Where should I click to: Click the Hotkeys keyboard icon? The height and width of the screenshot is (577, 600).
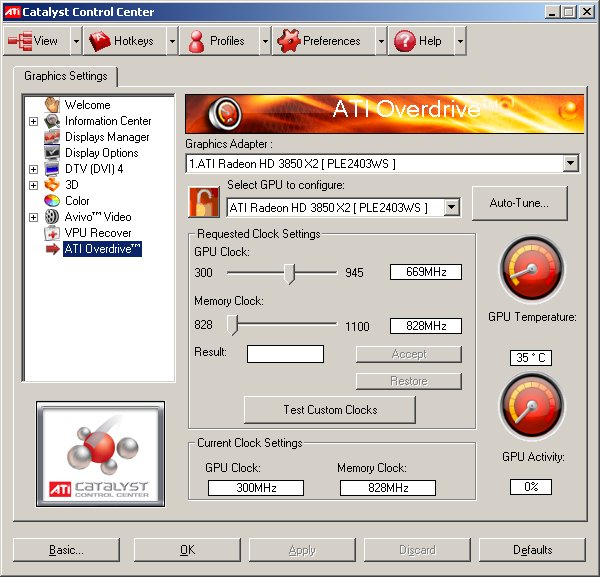click(x=99, y=41)
